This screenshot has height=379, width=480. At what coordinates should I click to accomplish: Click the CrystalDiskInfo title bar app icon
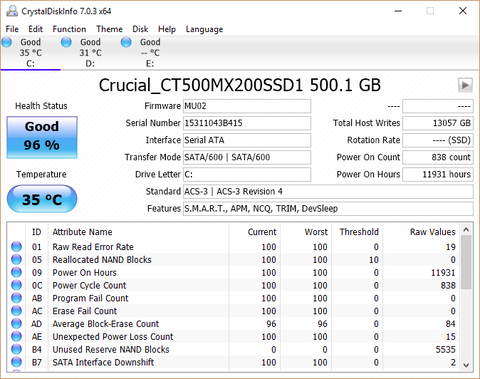(12, 11)
